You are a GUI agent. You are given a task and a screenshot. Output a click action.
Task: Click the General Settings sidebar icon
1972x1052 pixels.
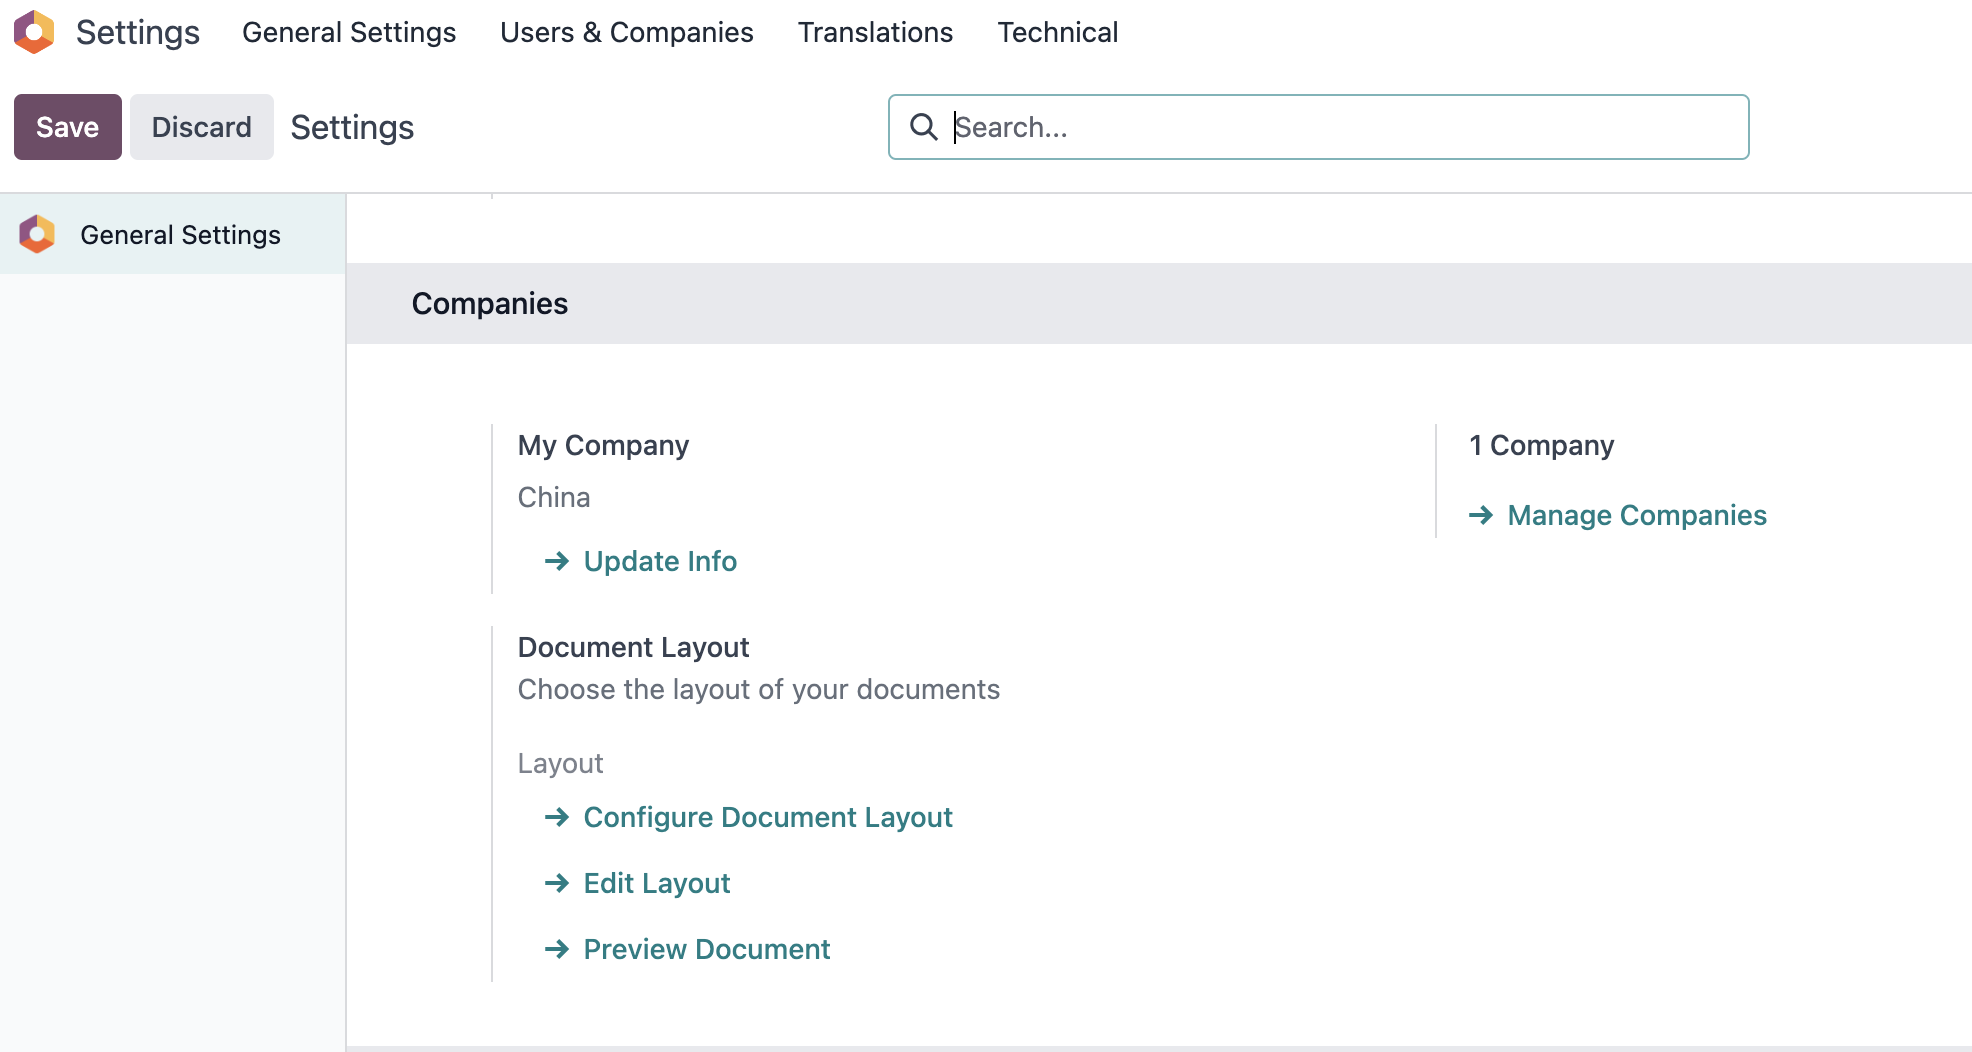pyautogui.click(x=37, y=234)
